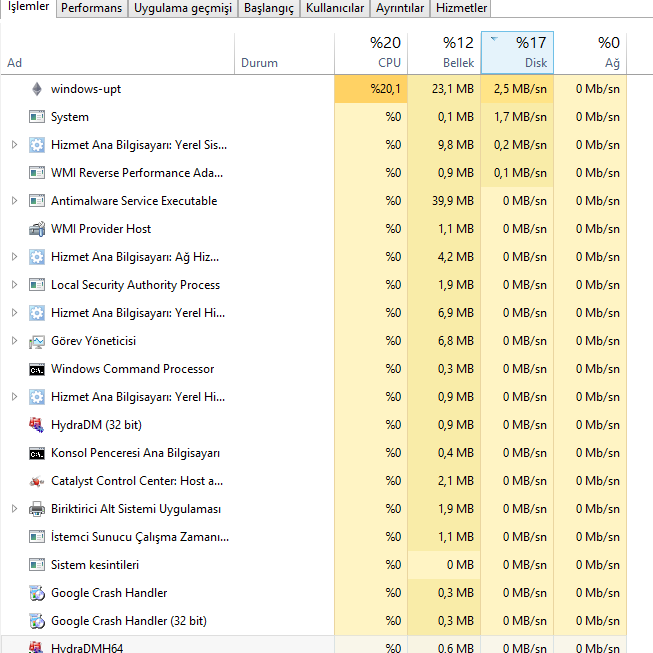Expand the Local Security Authority Process row
The image size is (653, 653).
[14, 285]
